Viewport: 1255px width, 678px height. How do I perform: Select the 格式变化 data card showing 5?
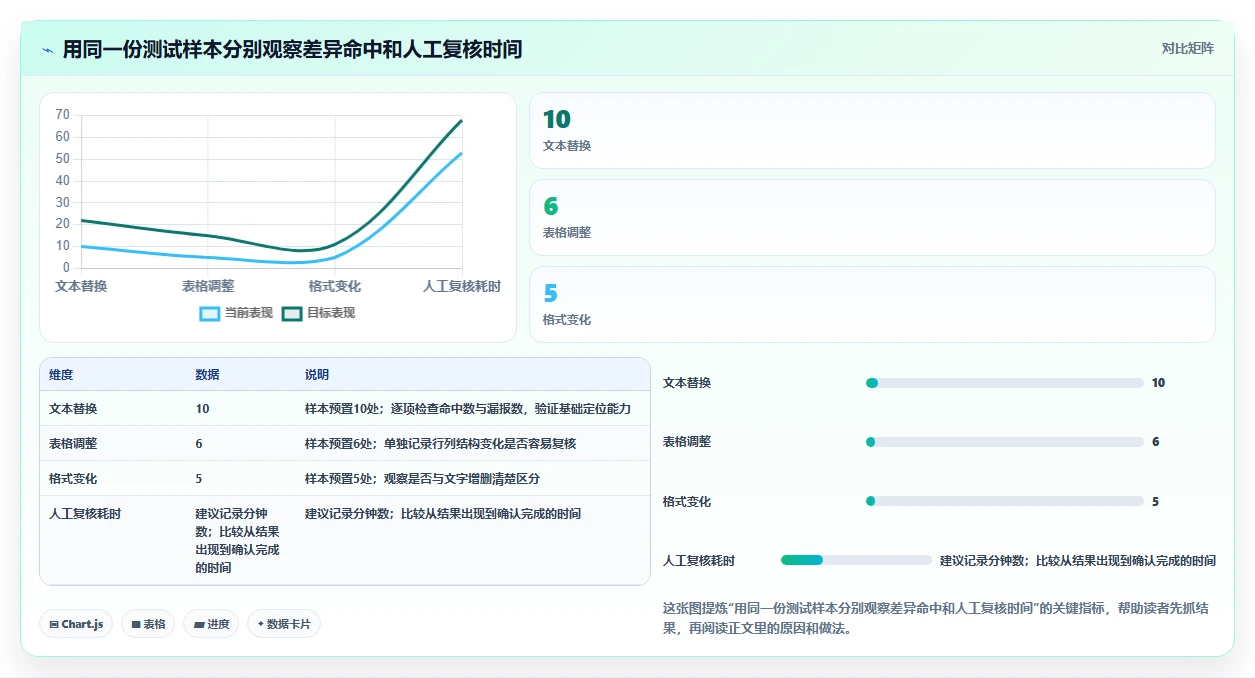[x=872, y=305]
